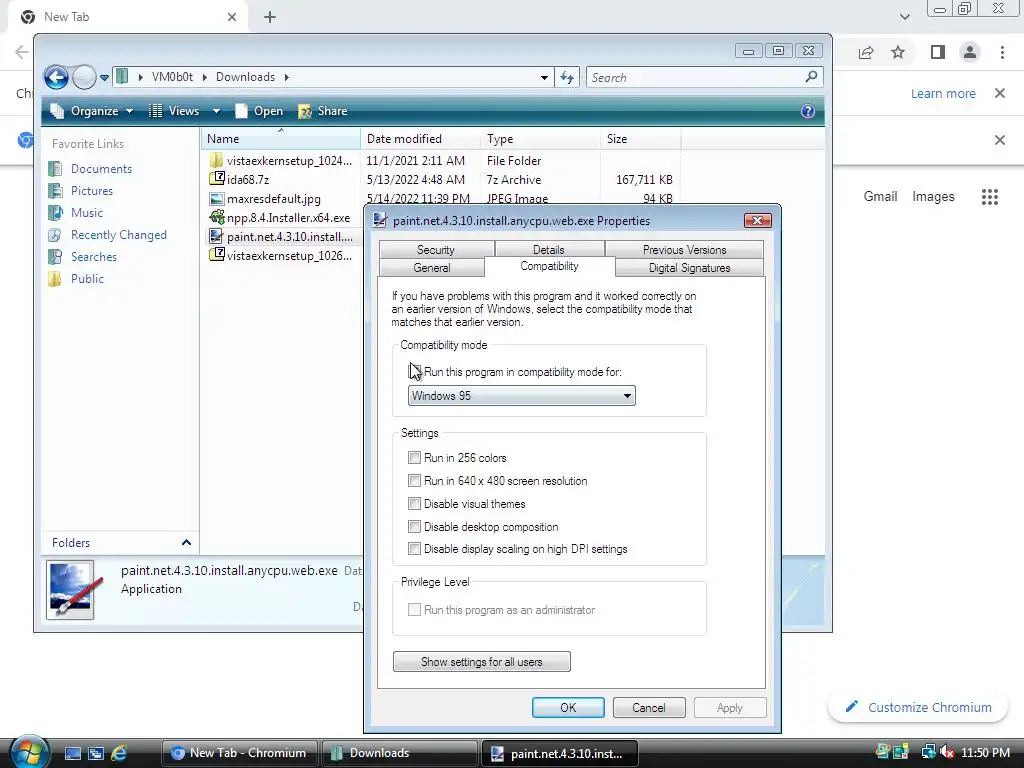Sort by Date modified column header
Image resolution: width=1024 pixels, height=768 pixels.
tap(420, 138)
